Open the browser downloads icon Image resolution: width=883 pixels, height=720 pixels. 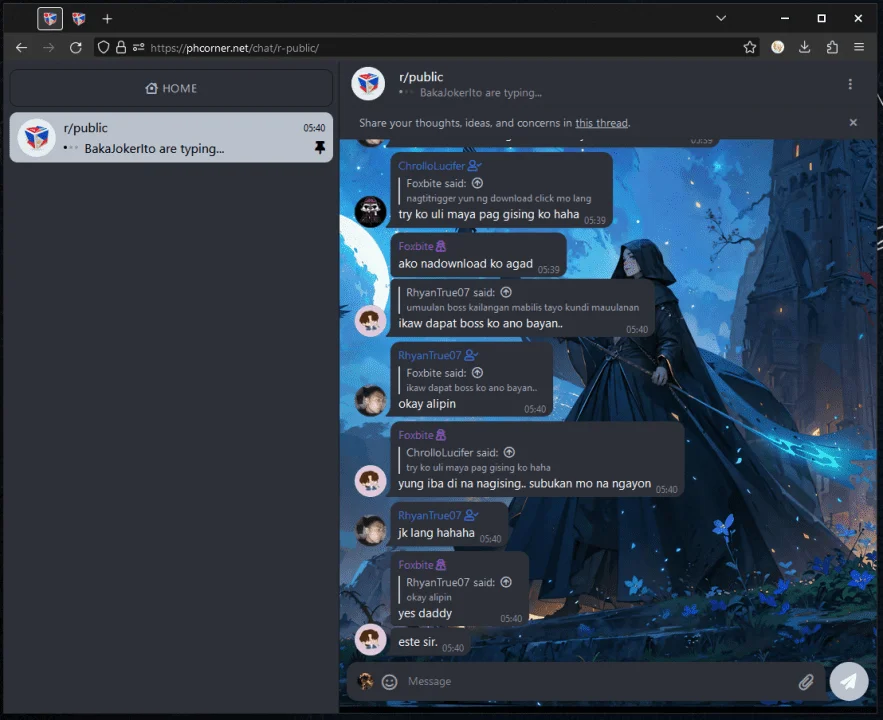coord(805,47)
